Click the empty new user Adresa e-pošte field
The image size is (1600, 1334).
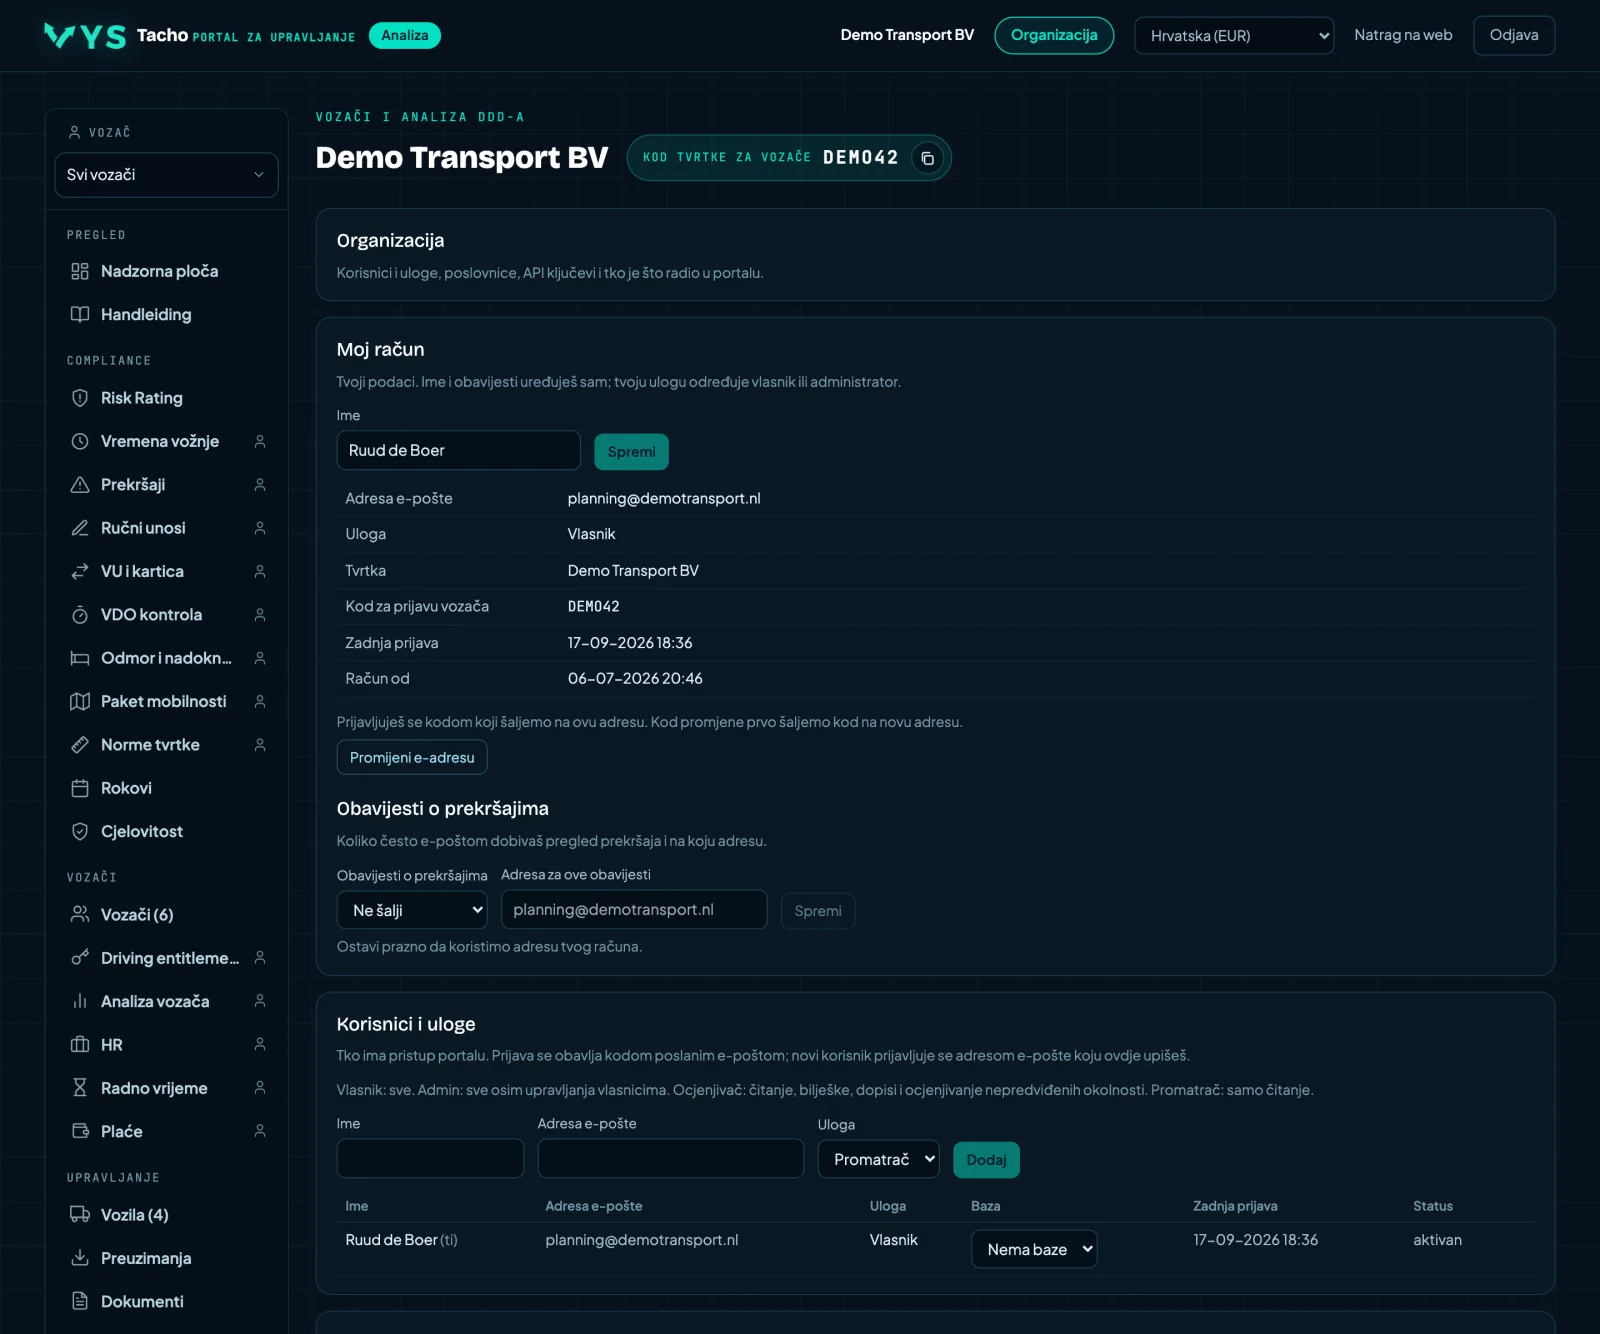pyautogui.click(x=671, y=1158)
